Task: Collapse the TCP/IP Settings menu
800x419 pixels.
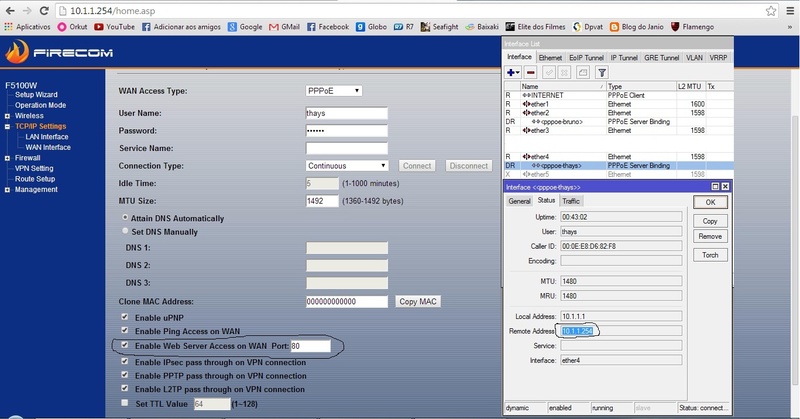Action: coord(7,127)
